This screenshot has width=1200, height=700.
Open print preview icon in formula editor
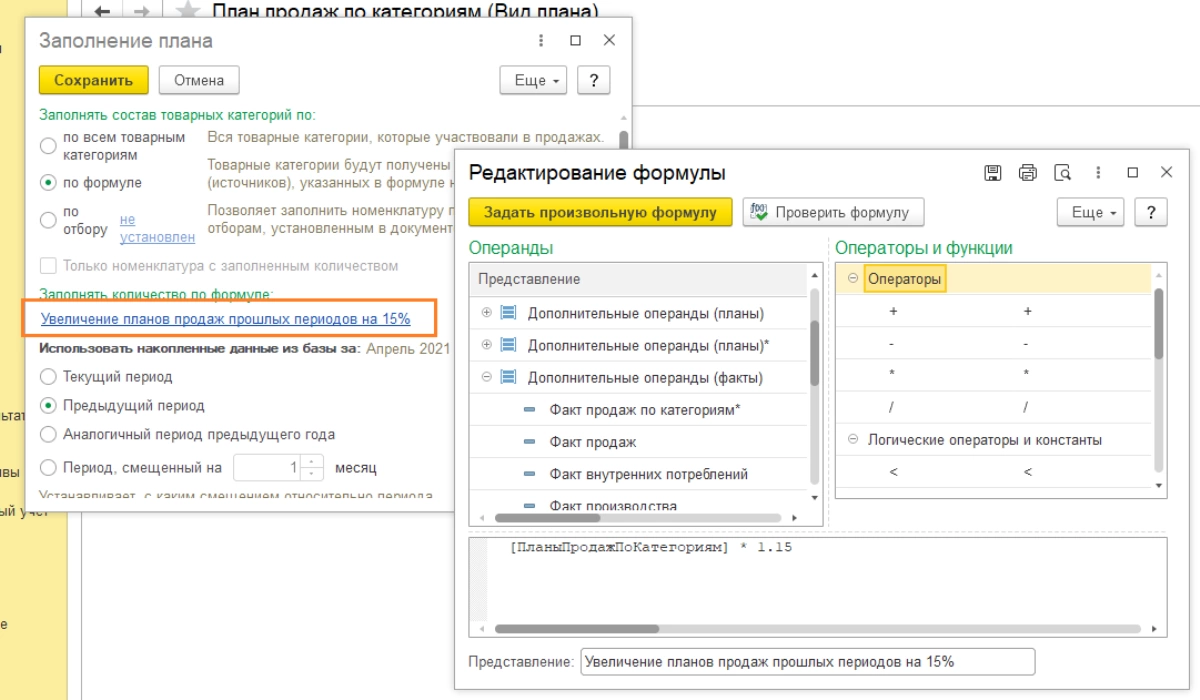1063,173
